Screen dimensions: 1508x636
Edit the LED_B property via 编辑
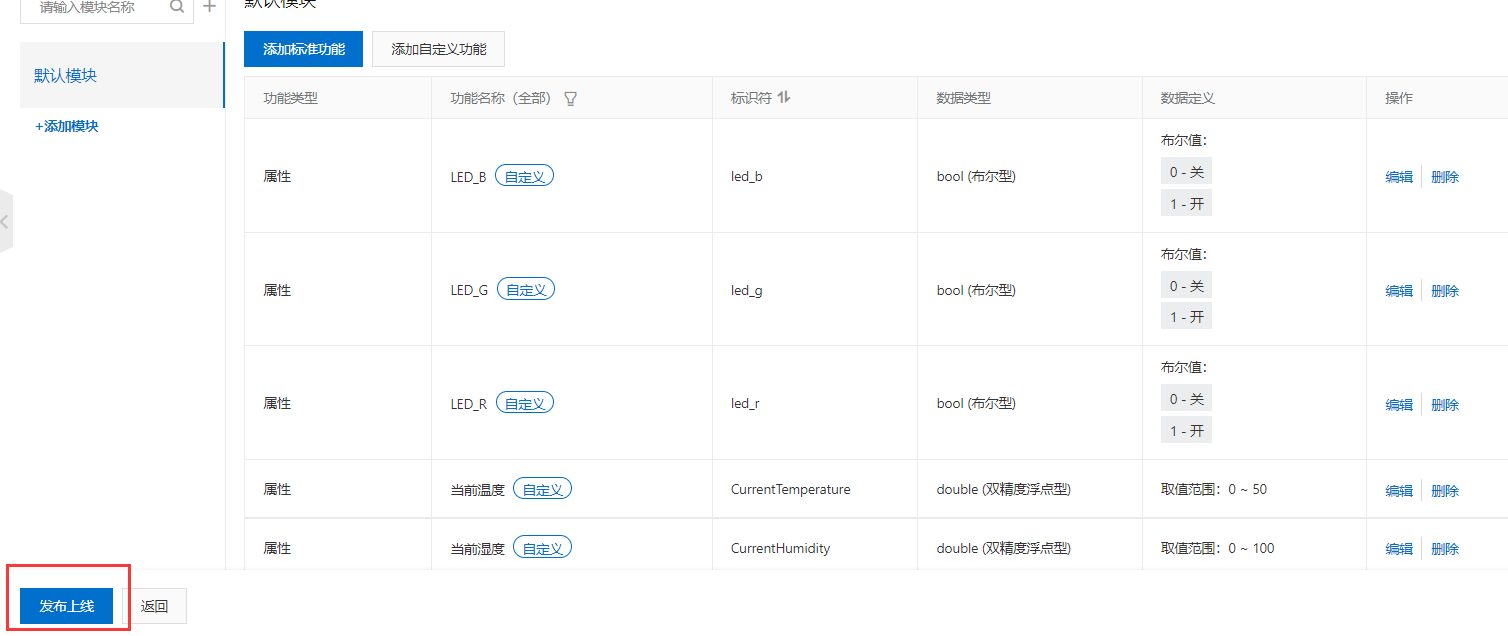1397,175
